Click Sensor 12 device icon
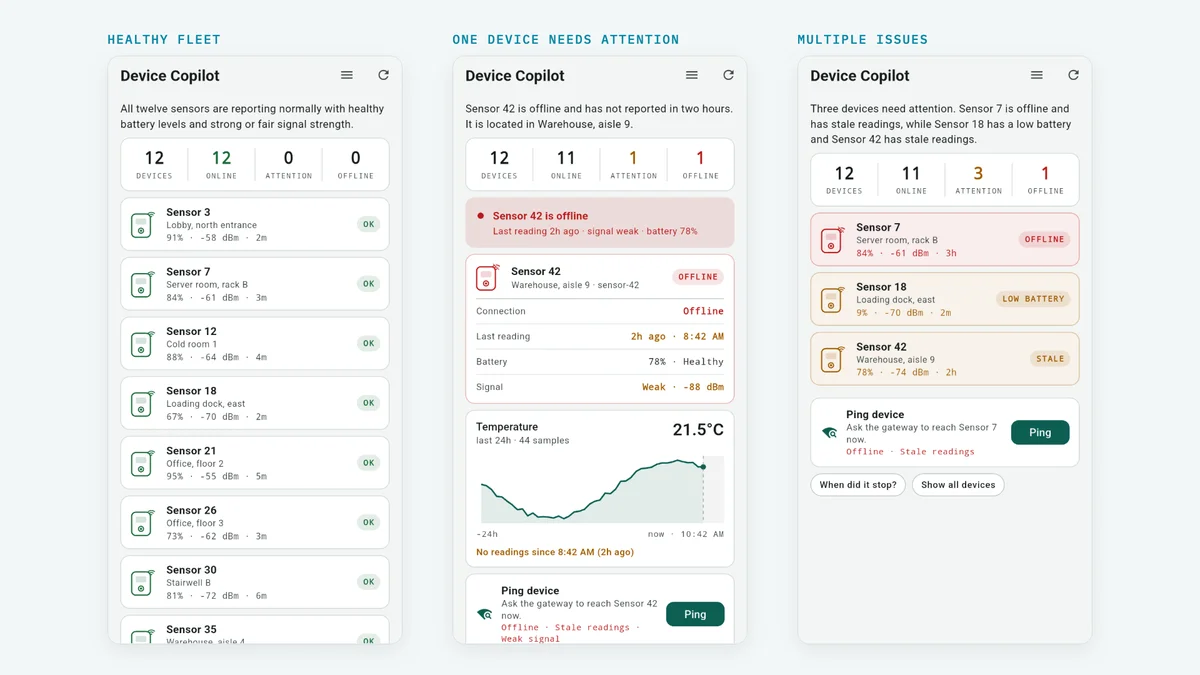The width and height of the screenshot is (1200, 675). 142,343
